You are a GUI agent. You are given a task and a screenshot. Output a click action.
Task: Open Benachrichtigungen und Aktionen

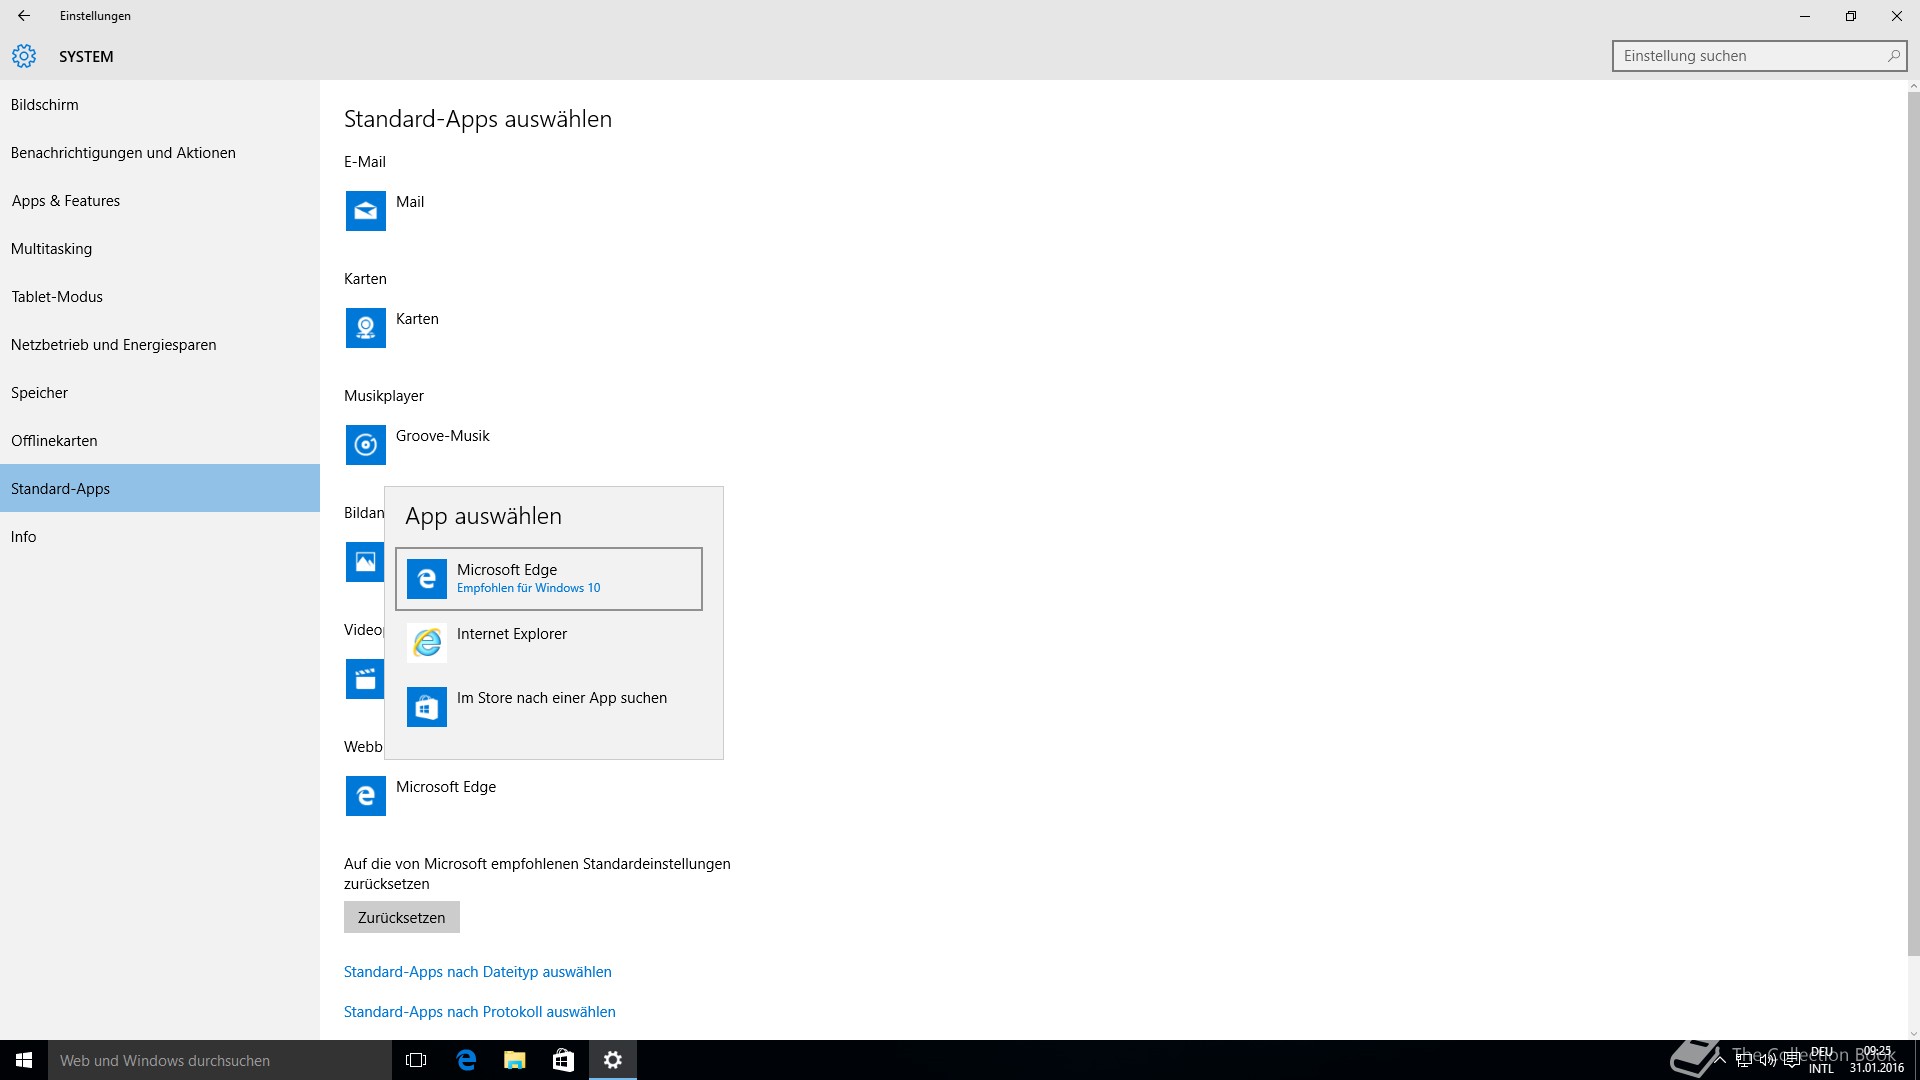[x=160, y=152]
